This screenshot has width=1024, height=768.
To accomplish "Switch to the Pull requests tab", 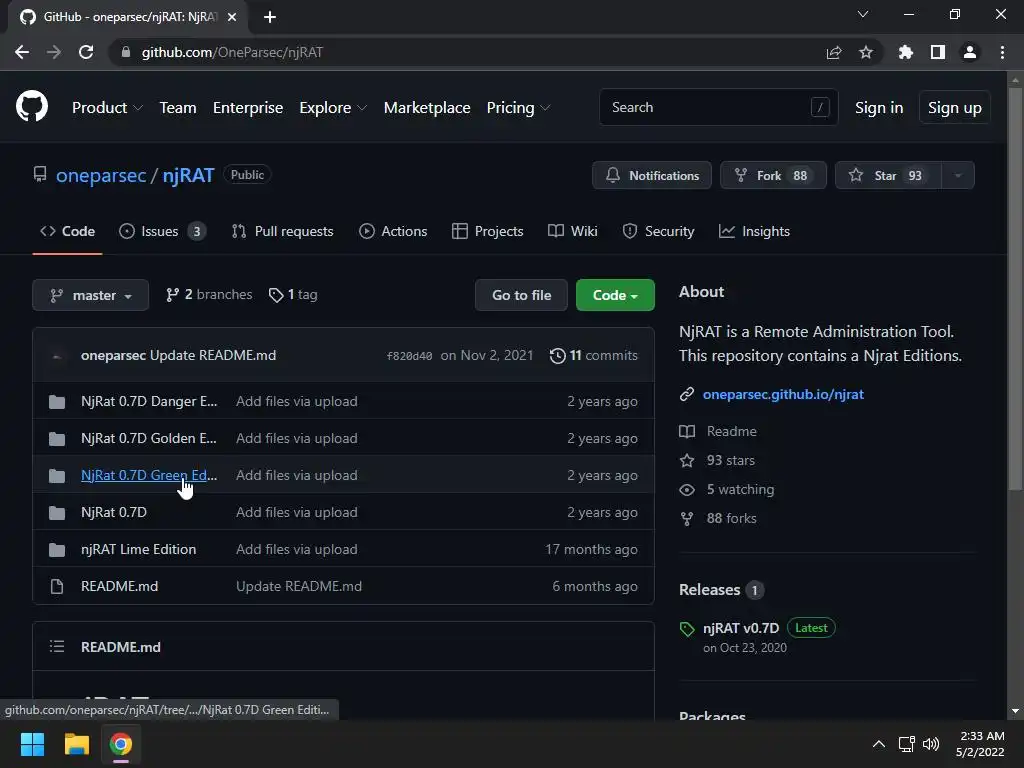I will pyautogui.click(x=282, y=231).
